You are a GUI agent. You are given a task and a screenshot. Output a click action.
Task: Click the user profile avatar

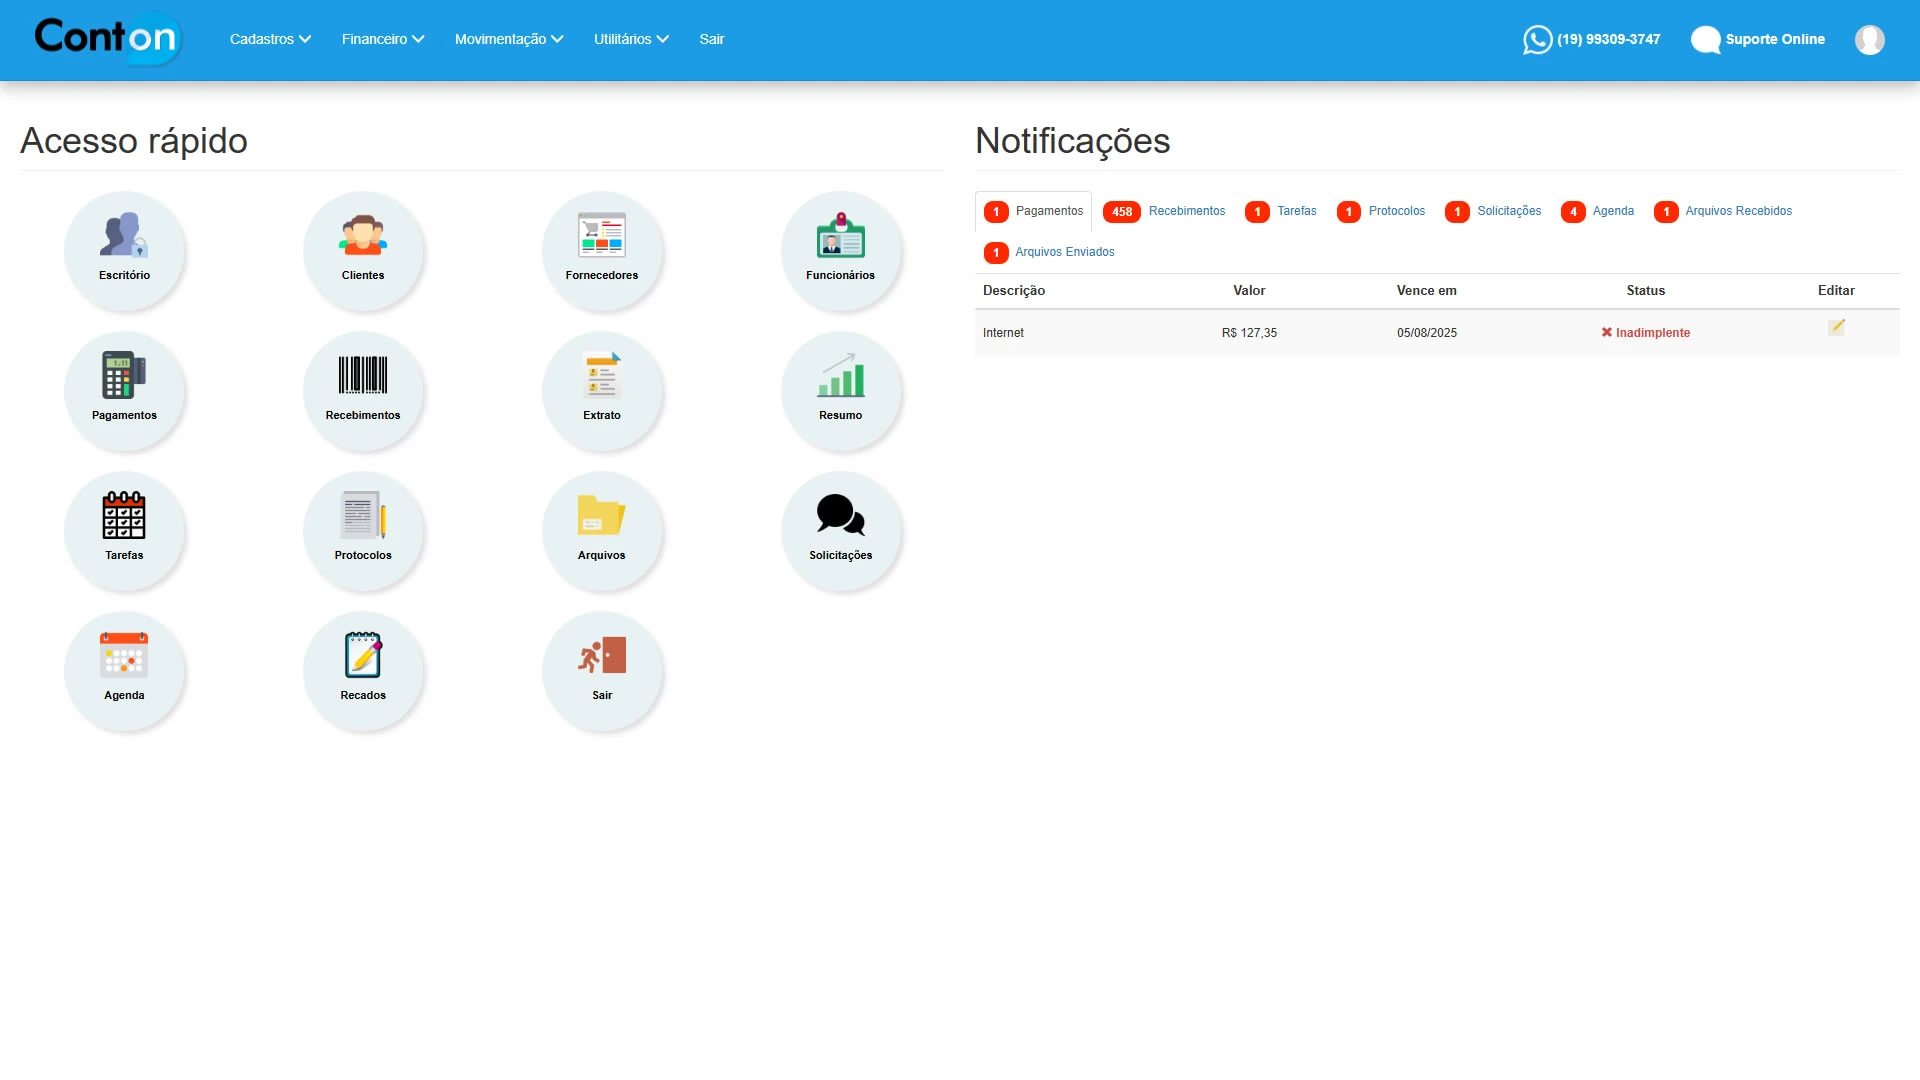(1869, 39)
